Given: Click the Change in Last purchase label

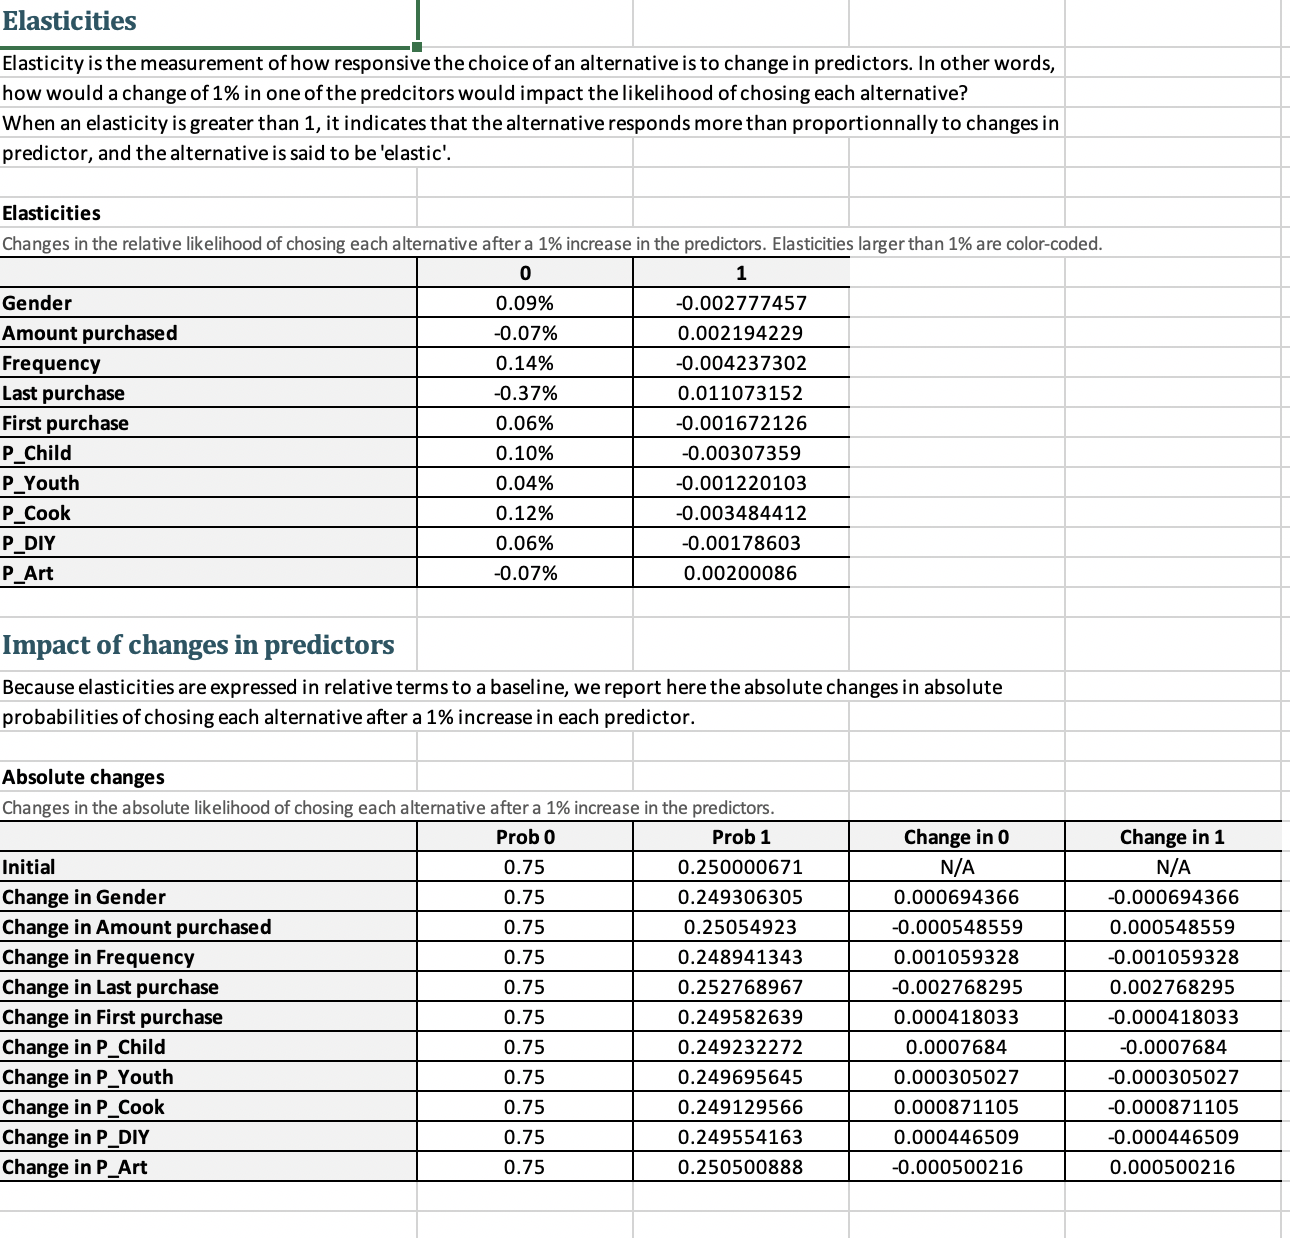Looking at the screenshot, I should tap(208, 987).
